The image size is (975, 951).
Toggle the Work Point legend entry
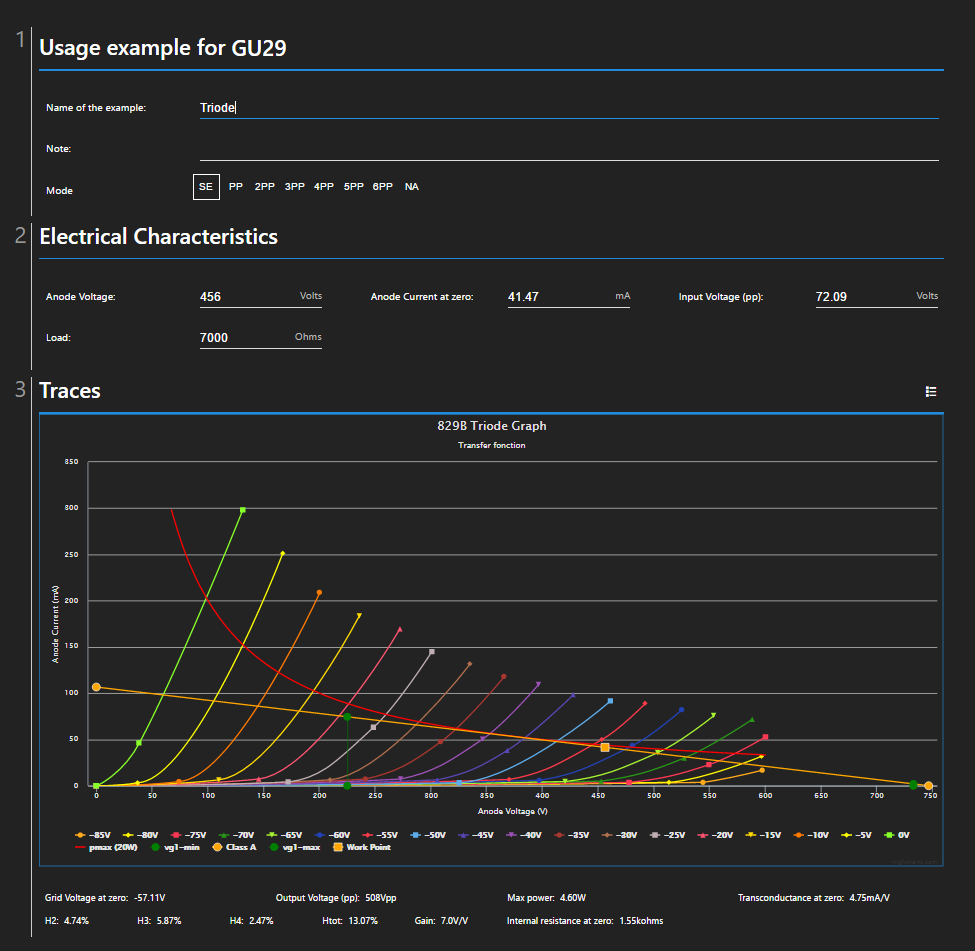(362, 847)
